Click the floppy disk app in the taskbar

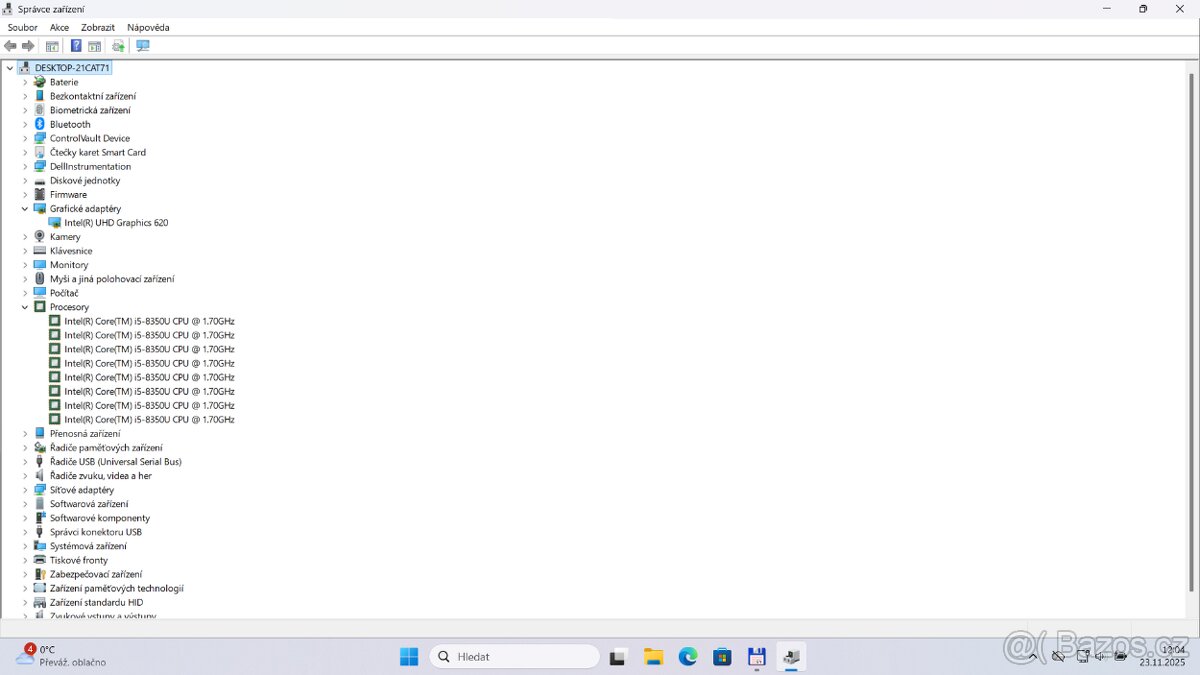coord(757,657)
